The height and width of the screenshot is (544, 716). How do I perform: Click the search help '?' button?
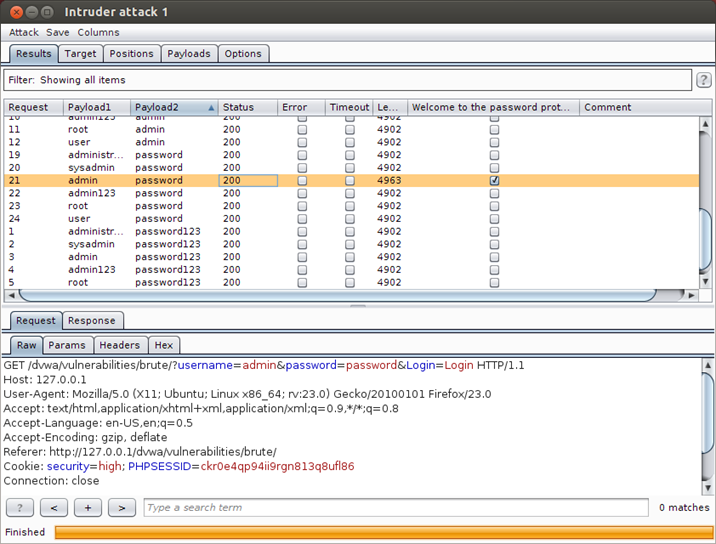pos(19,507)
